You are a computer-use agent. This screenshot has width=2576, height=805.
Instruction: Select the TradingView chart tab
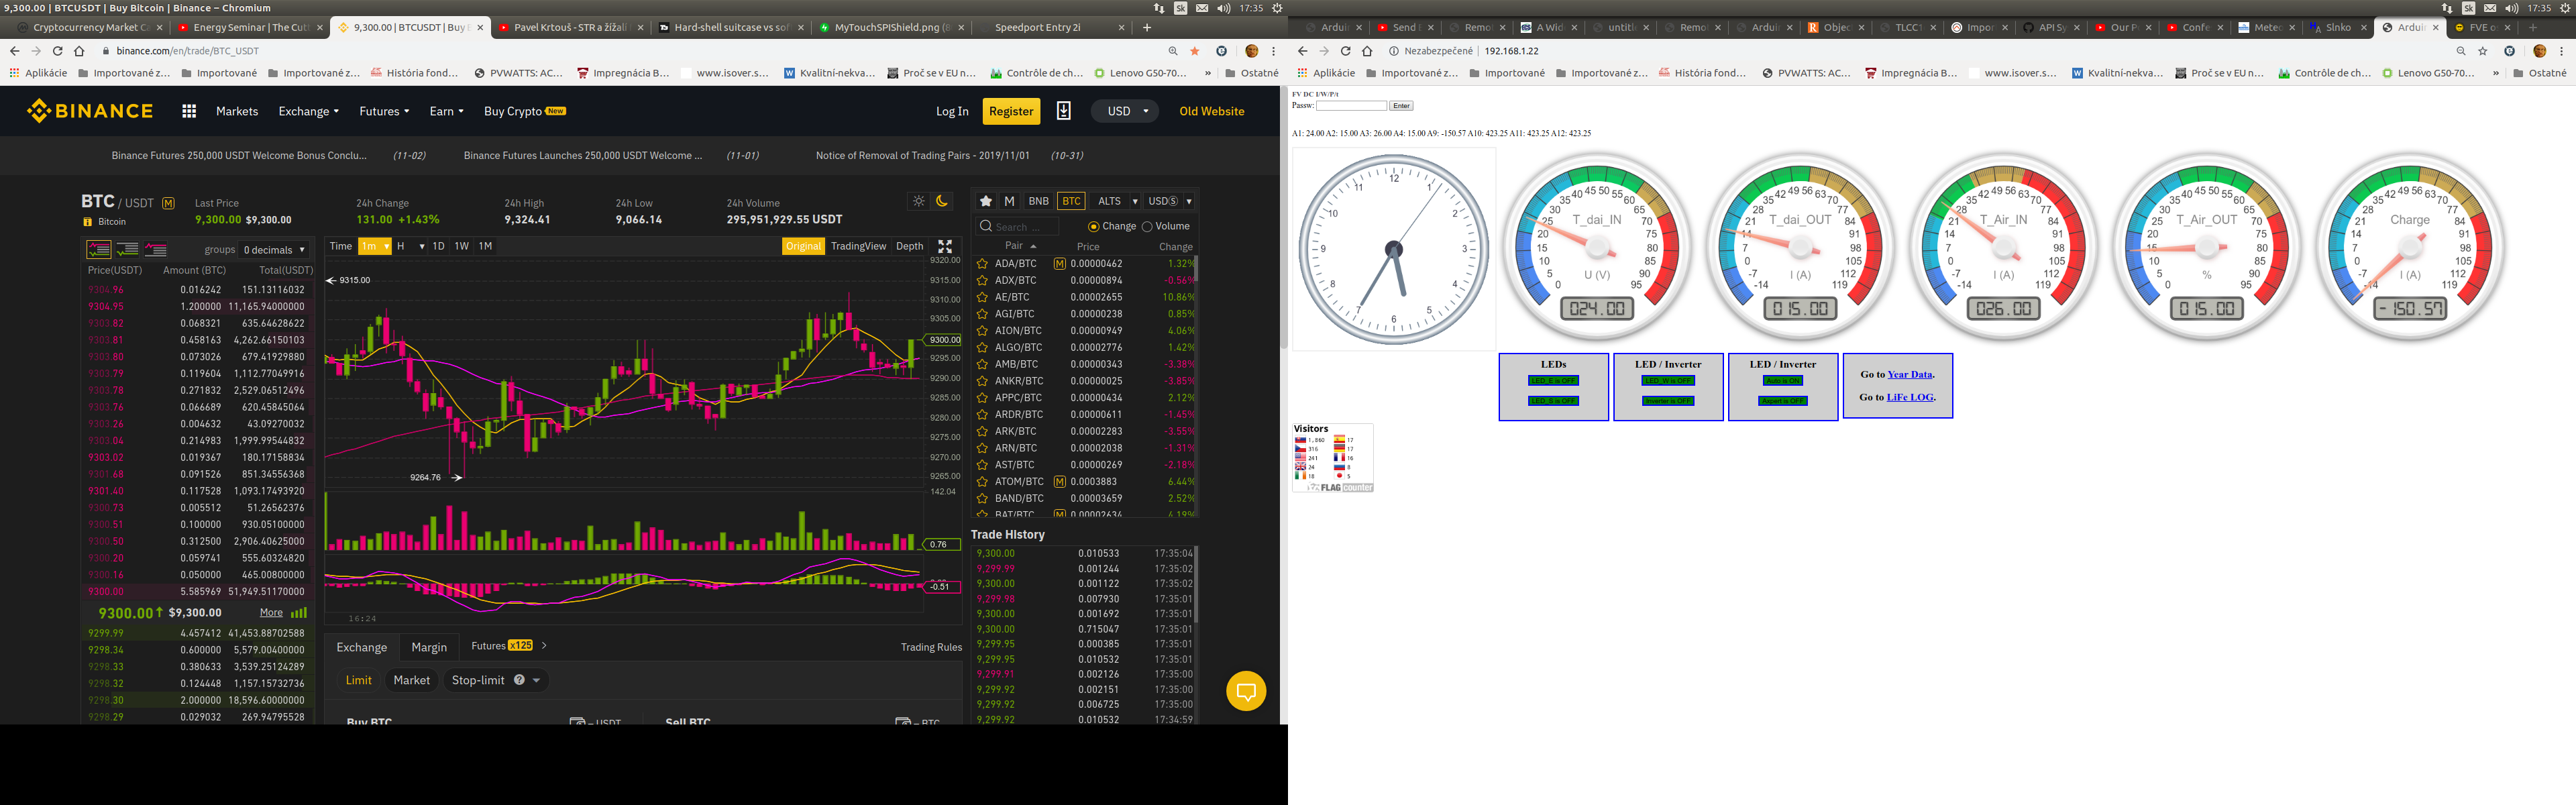(858, 246)
